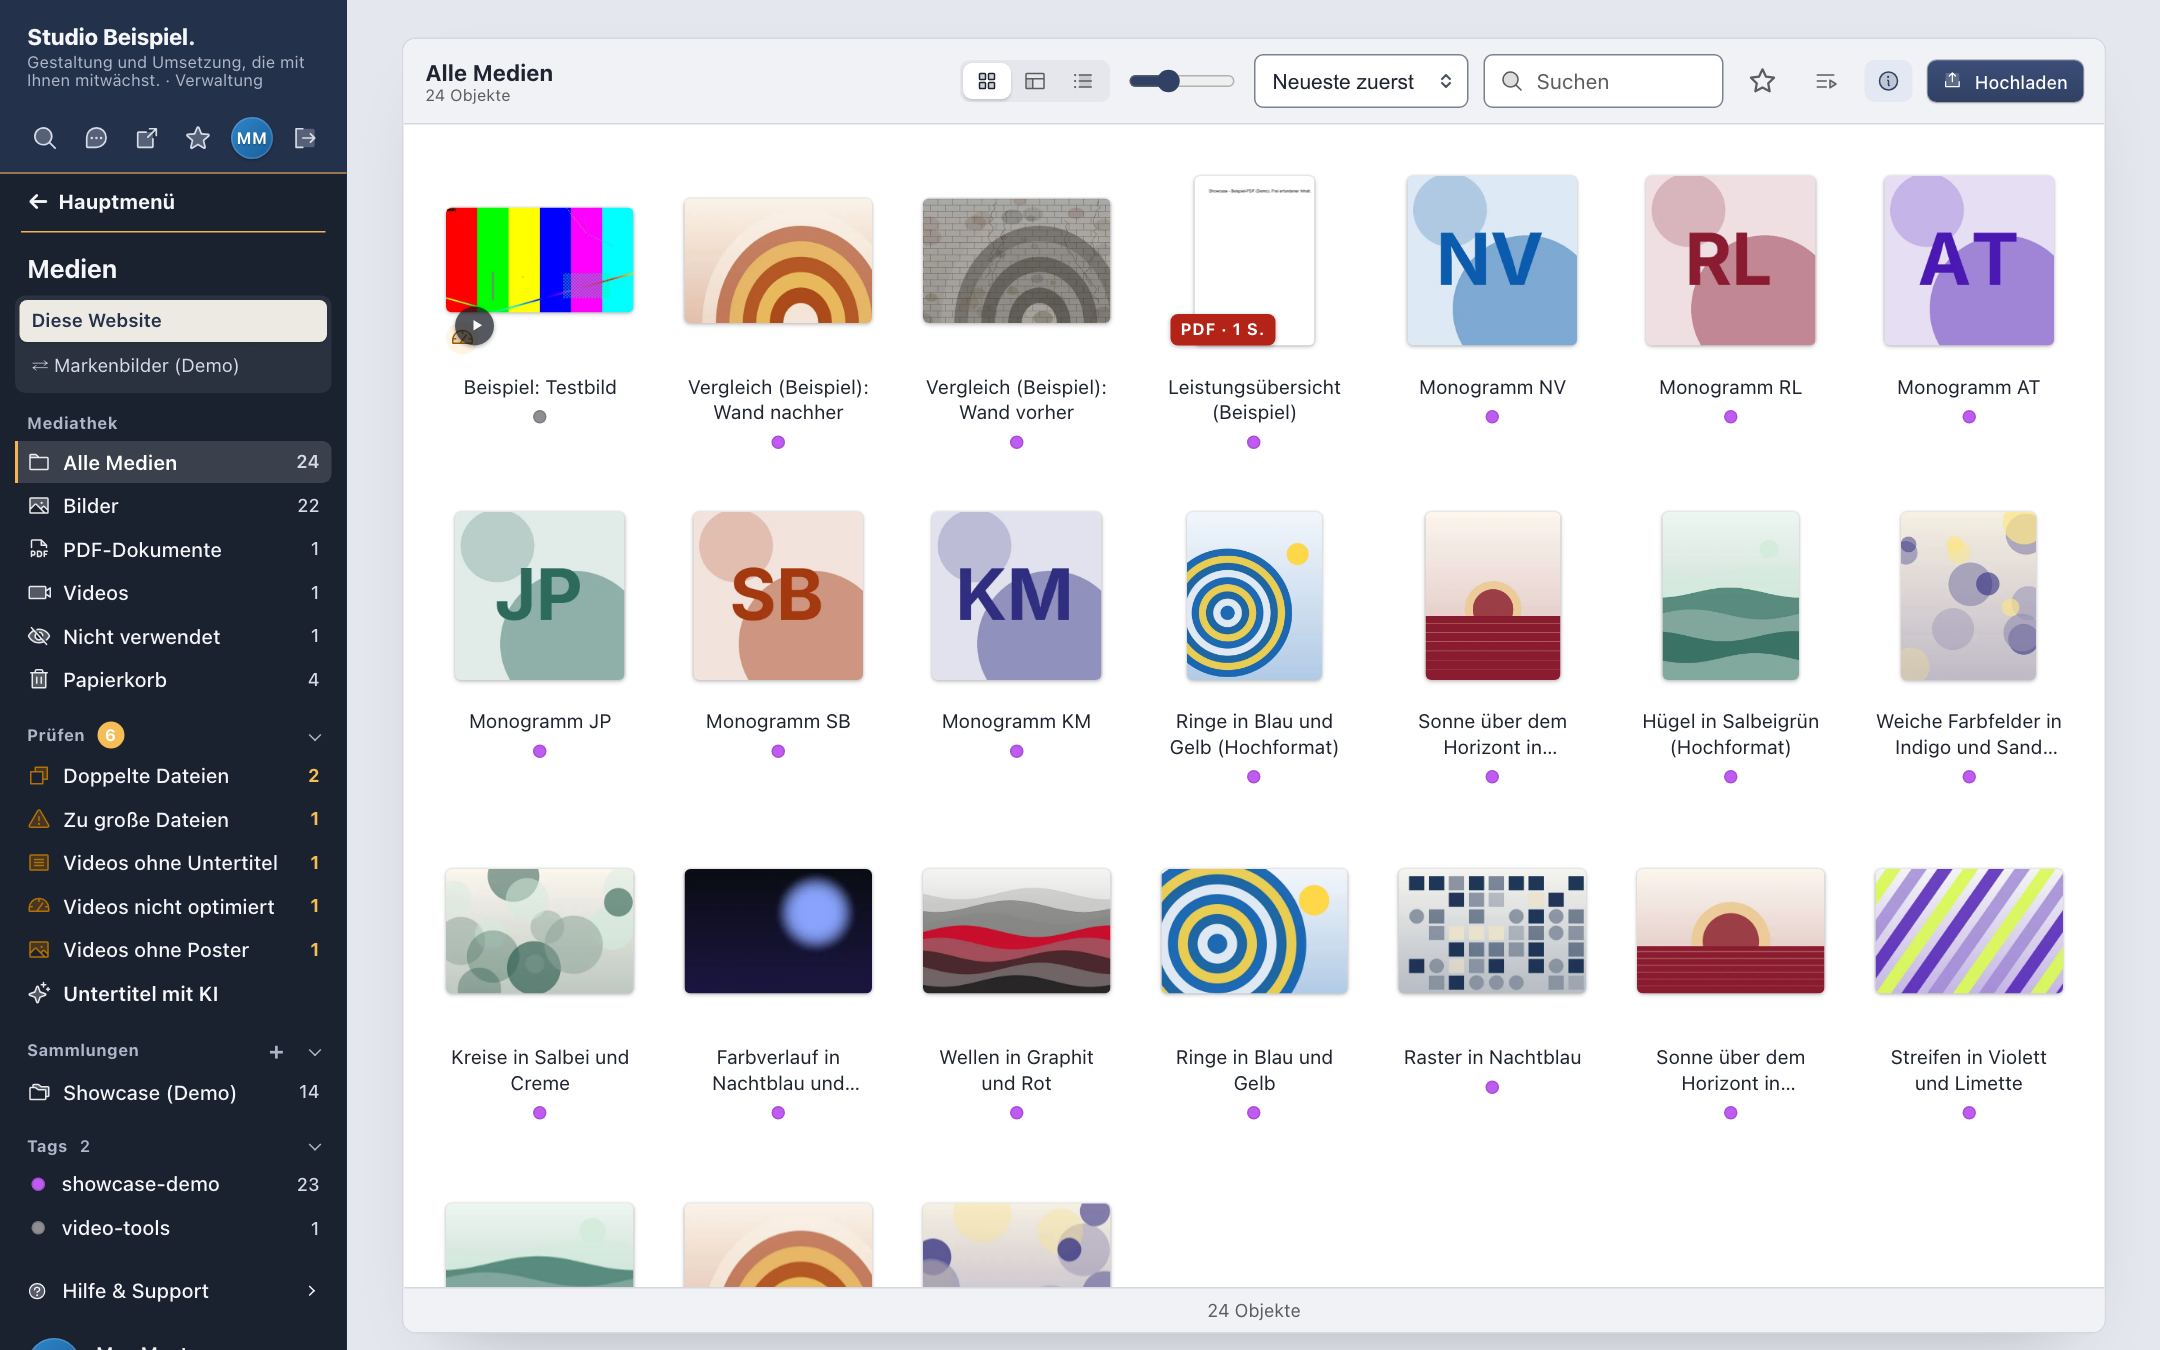
Task: Switch to list view layout
Action: [x=1083, y=81]
